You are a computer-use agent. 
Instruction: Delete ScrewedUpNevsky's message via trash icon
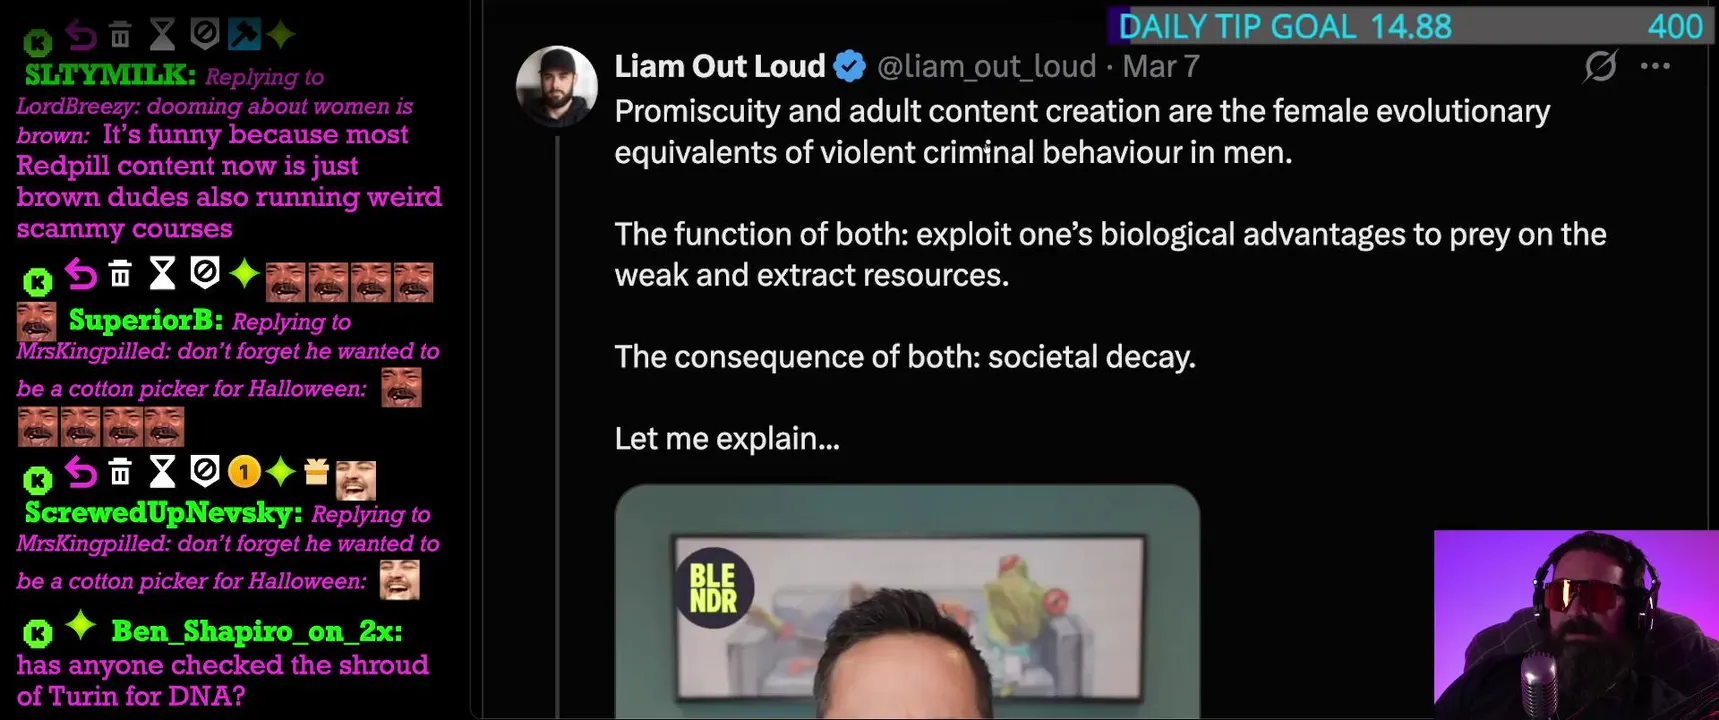pyautogui.click(x=120, y=471)
